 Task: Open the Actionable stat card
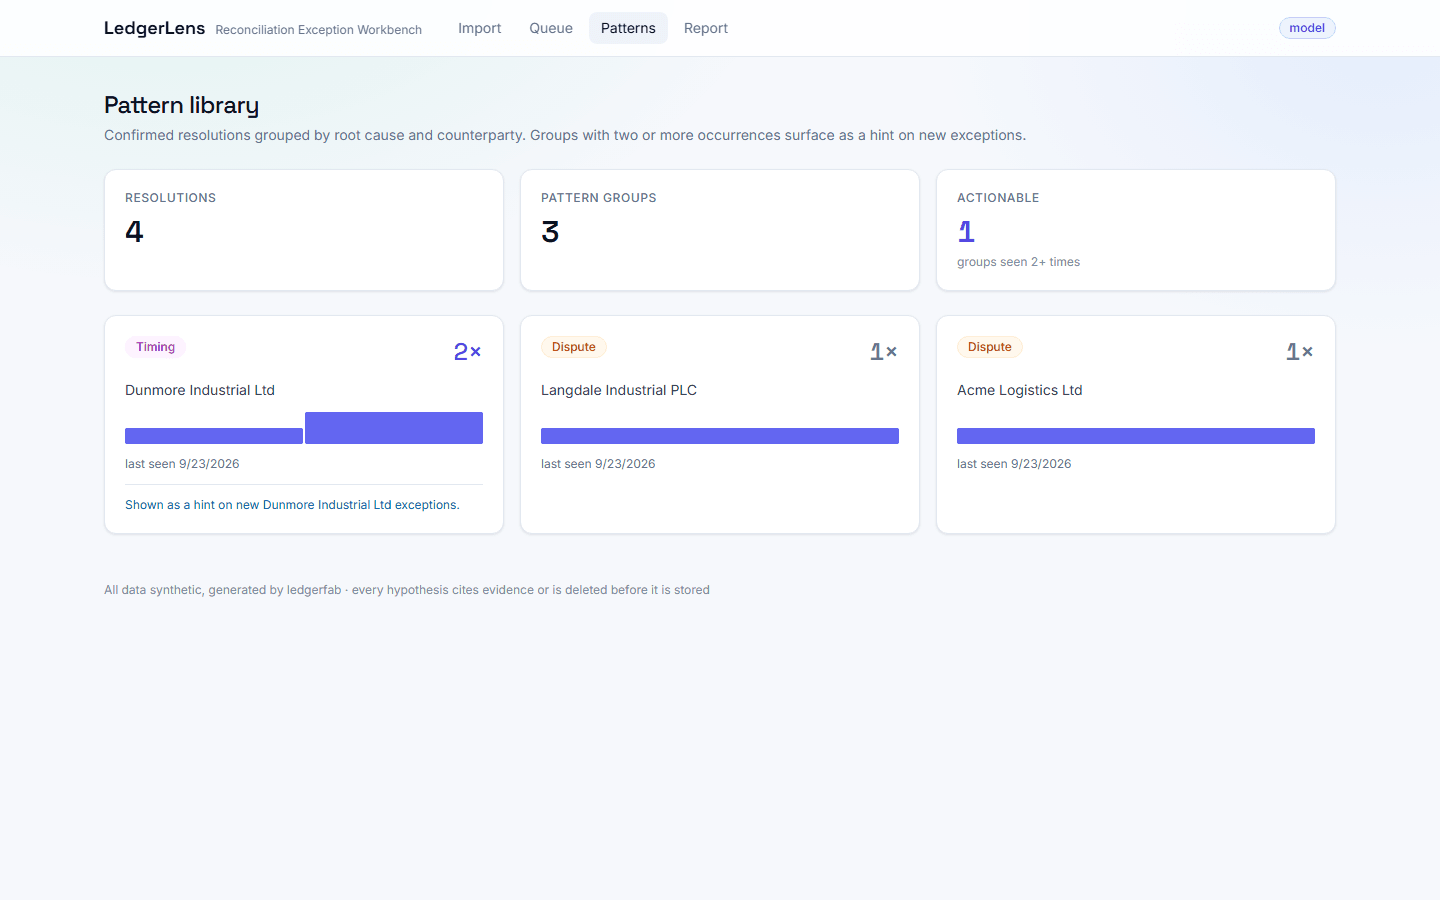pos(1136,230)
